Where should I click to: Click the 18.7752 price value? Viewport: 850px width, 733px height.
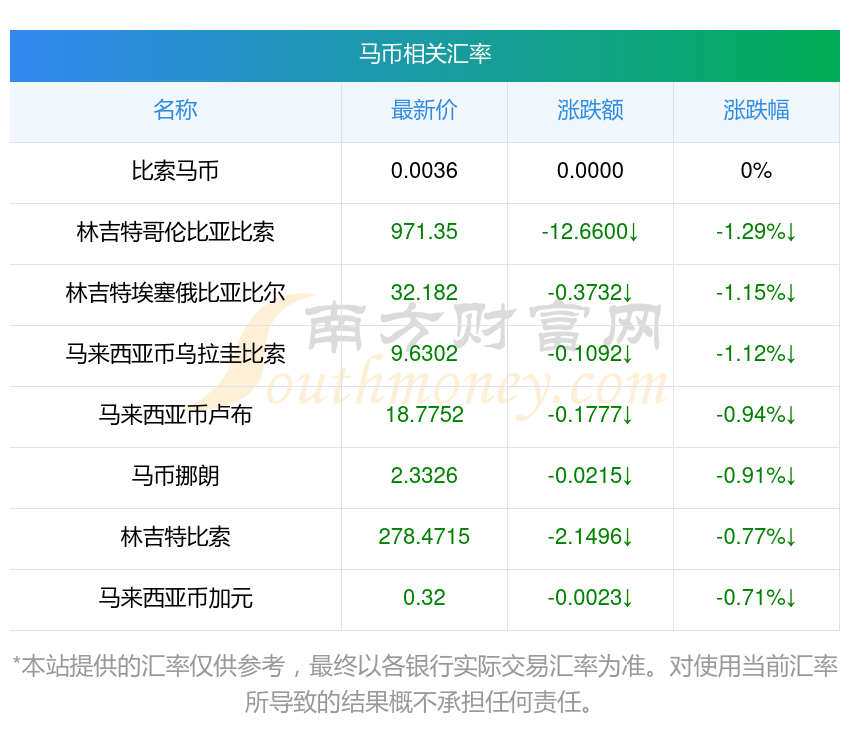[x=424, y=415]
